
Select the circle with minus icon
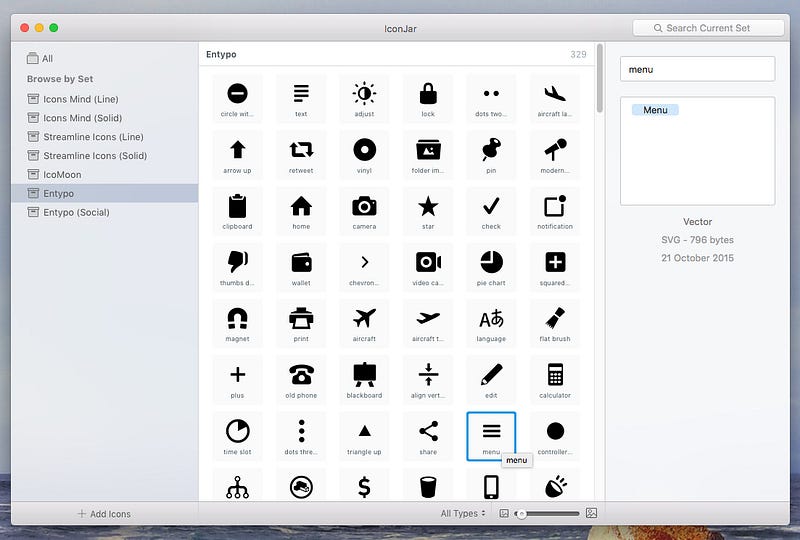237,98
